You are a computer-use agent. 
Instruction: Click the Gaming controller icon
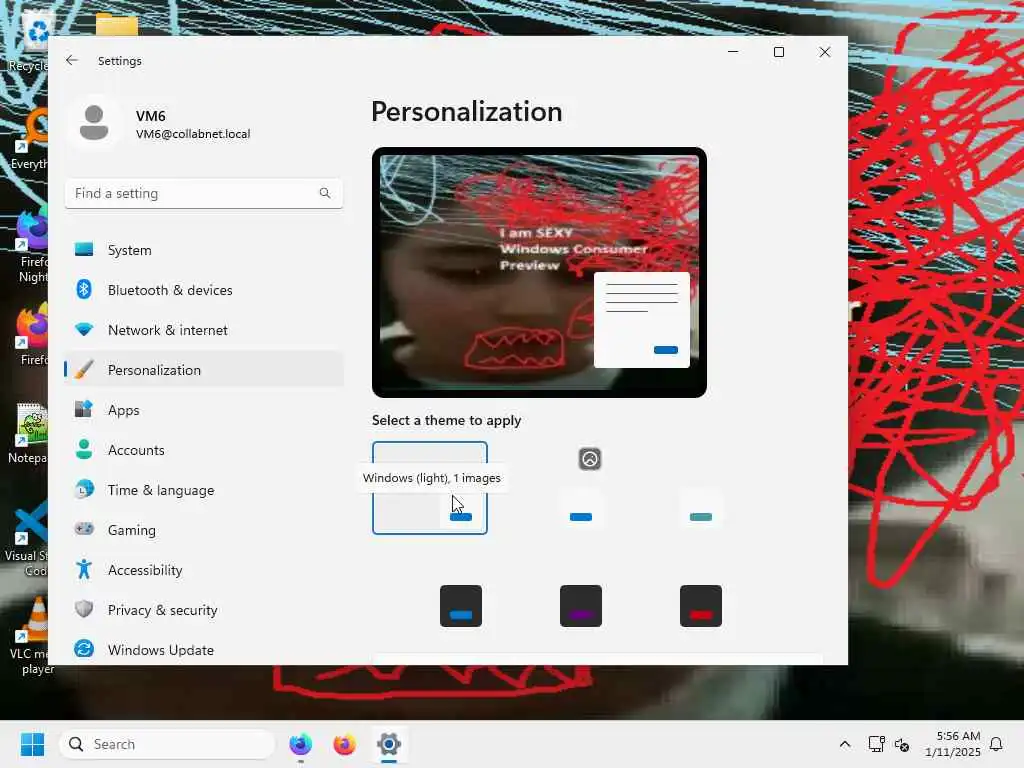click(84, 528)
